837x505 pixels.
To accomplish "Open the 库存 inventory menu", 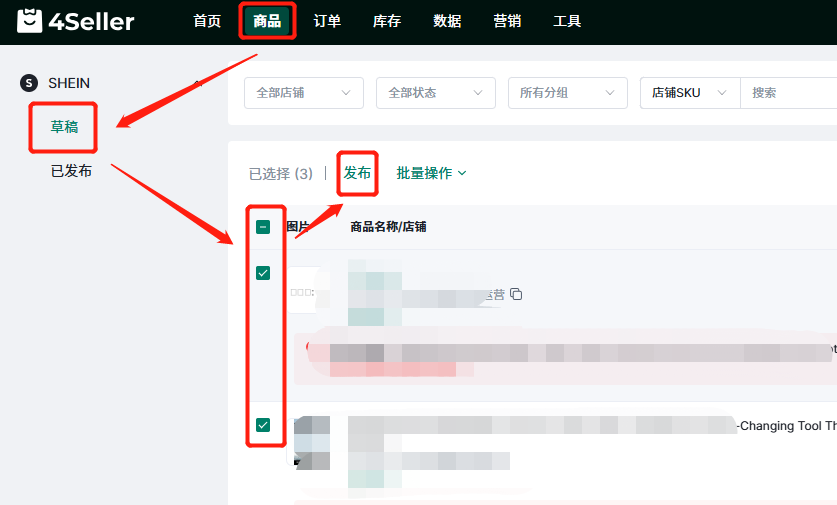I will (x=387, y=21).
